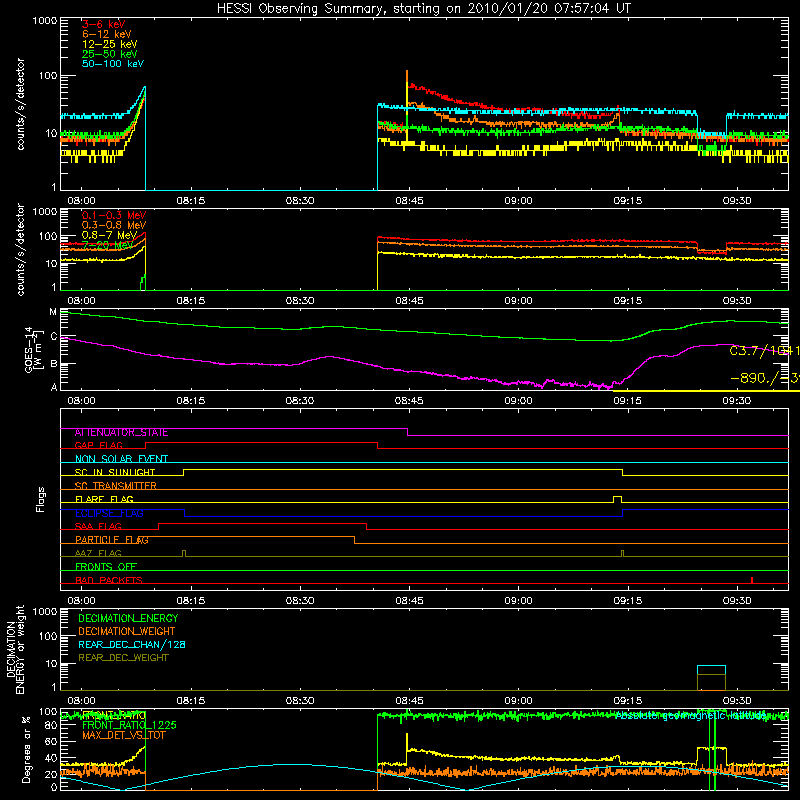The height and width of the screenshot is (800, 800).
Task: Select the ATTENUATOR_STATE flag label
Action: coord(121,433)
